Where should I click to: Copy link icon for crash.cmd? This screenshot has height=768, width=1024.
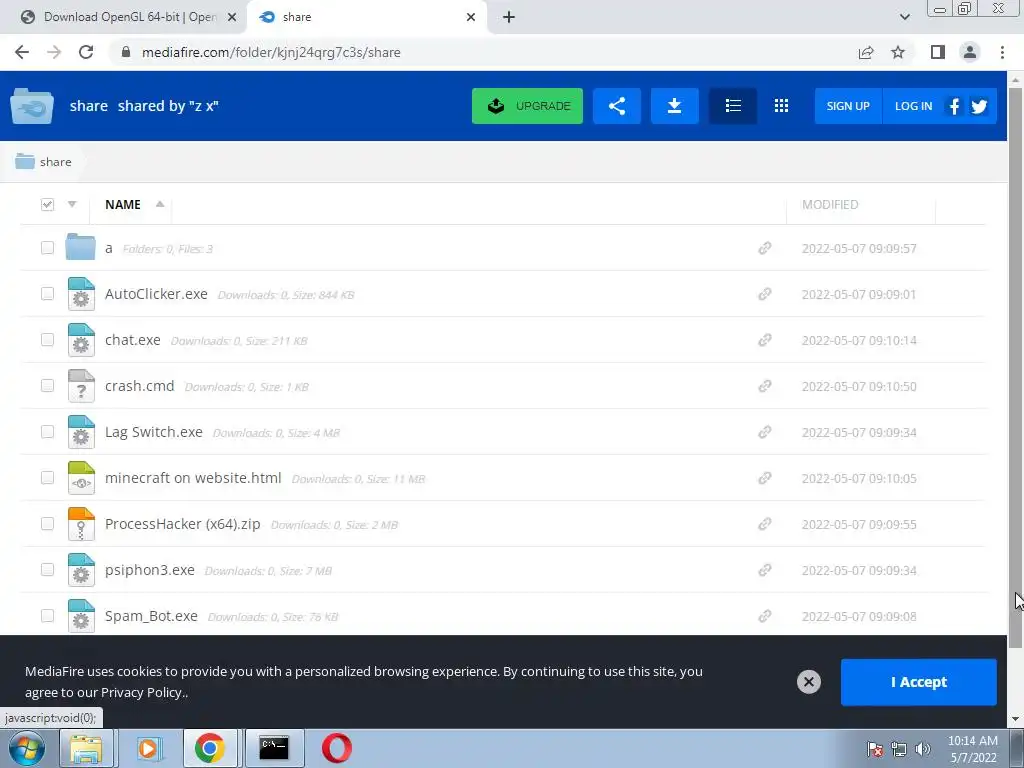tap(765, 386)
